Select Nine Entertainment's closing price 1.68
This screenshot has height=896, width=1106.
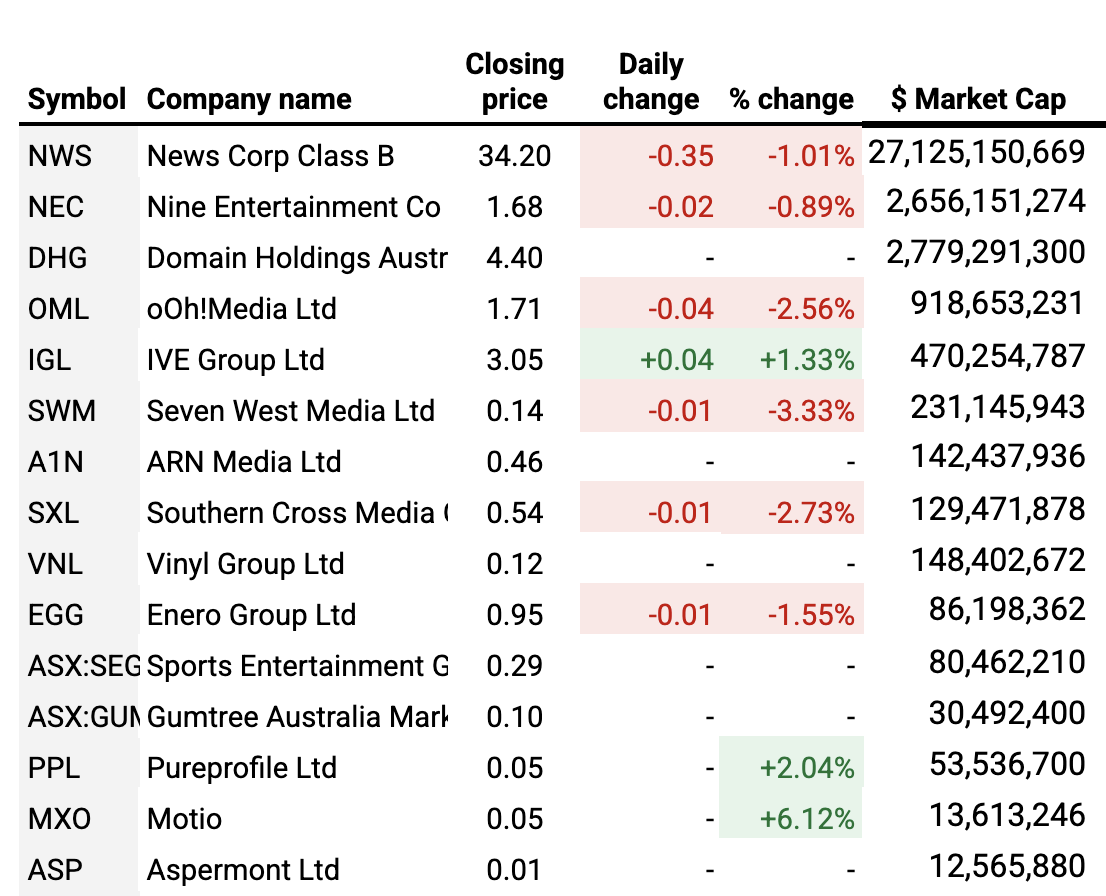[x=514, y=207]
